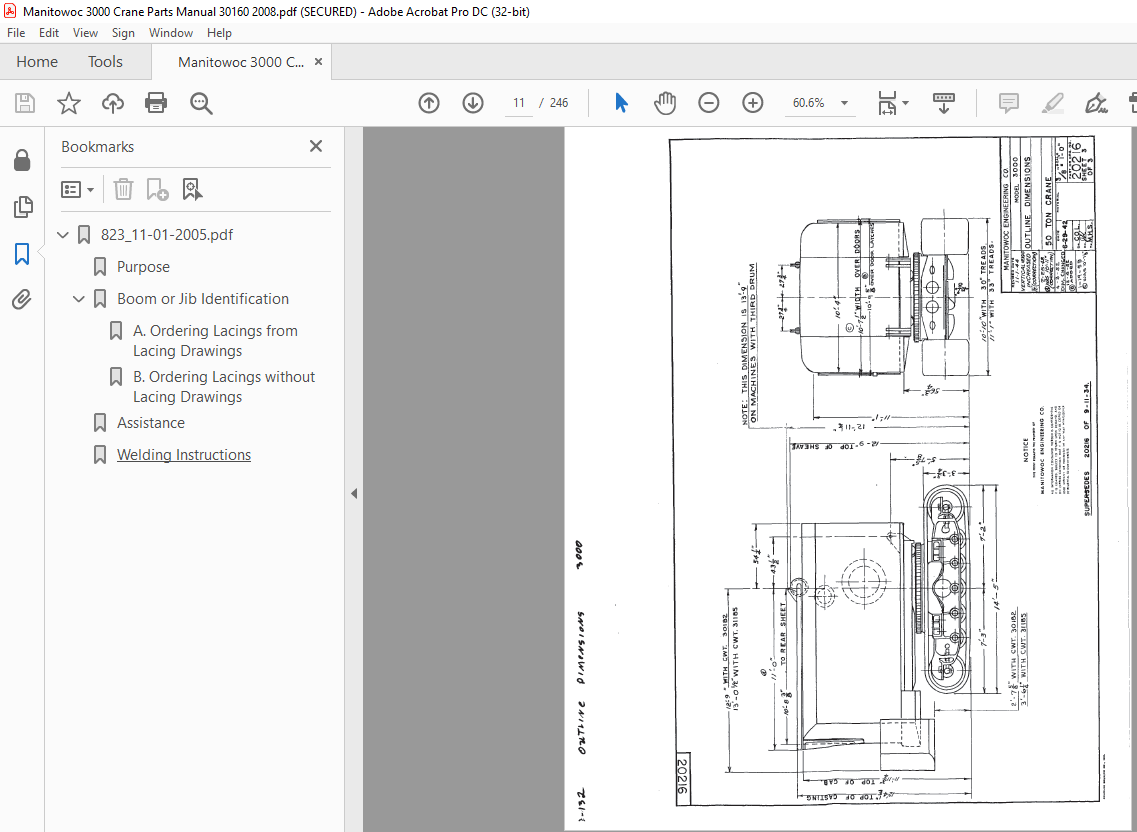This screenshot has width=1137, height=832.
Task: Select the highlight text tool
Action: [x=1052, y=103]
